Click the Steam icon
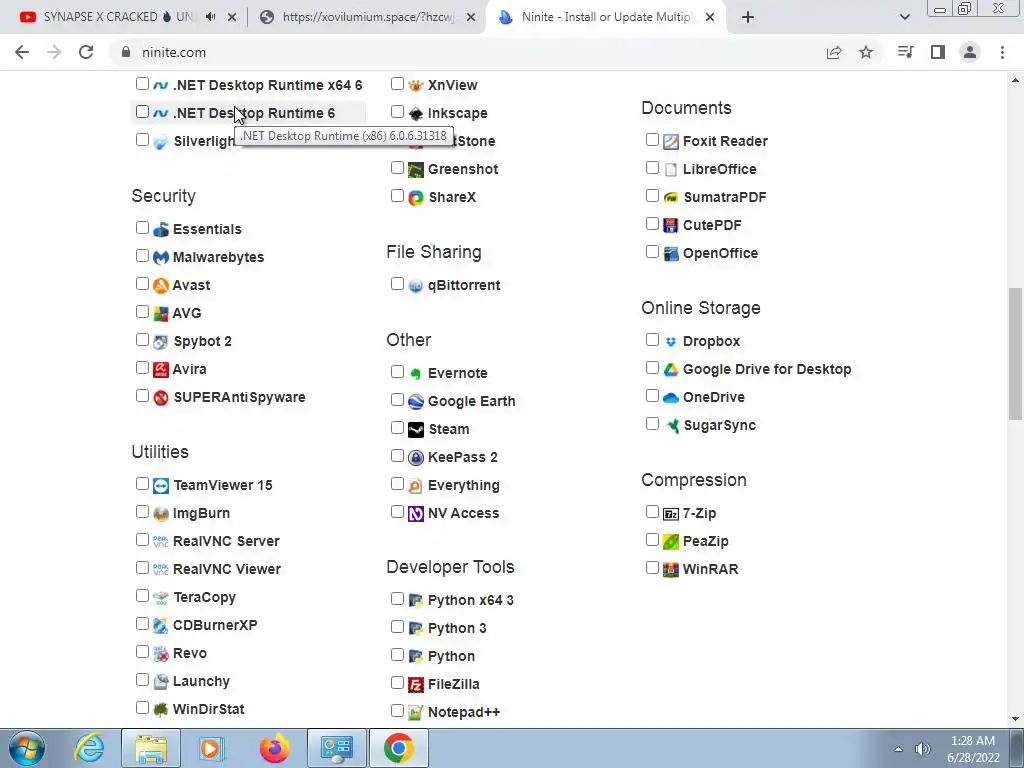This screenshot has height=768, width=1024. coord(416,430)
